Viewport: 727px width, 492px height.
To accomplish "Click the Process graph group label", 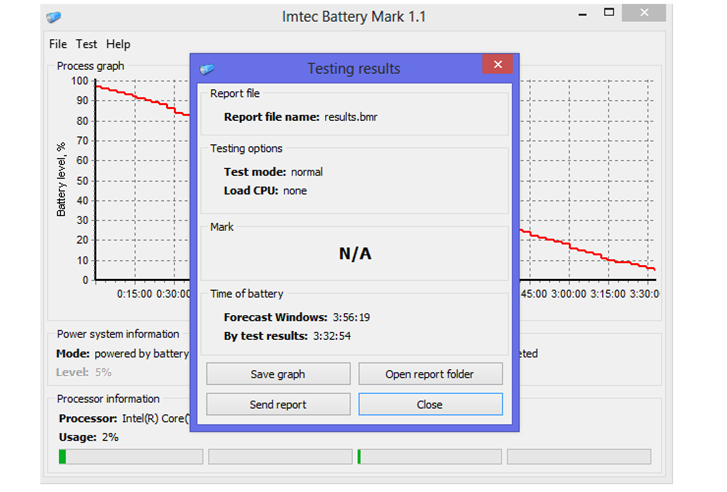I will (x=90, y=66).
